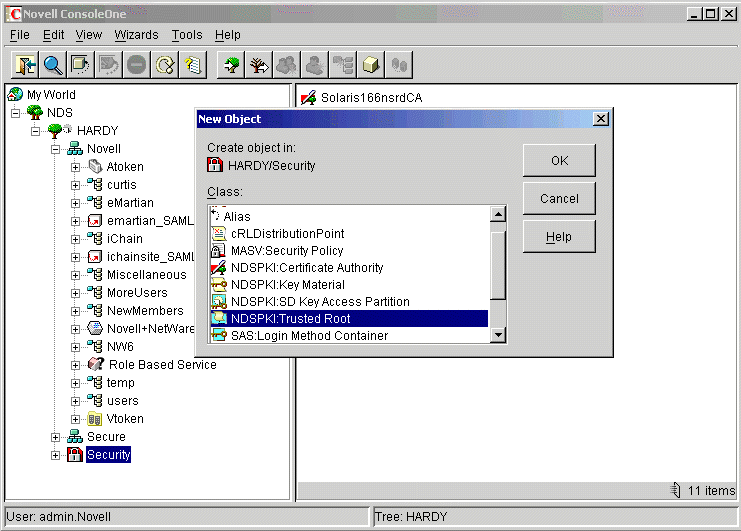Click the Novell+NetWare license icon
This screenshot has height=531, width=741.
[95, 328]
